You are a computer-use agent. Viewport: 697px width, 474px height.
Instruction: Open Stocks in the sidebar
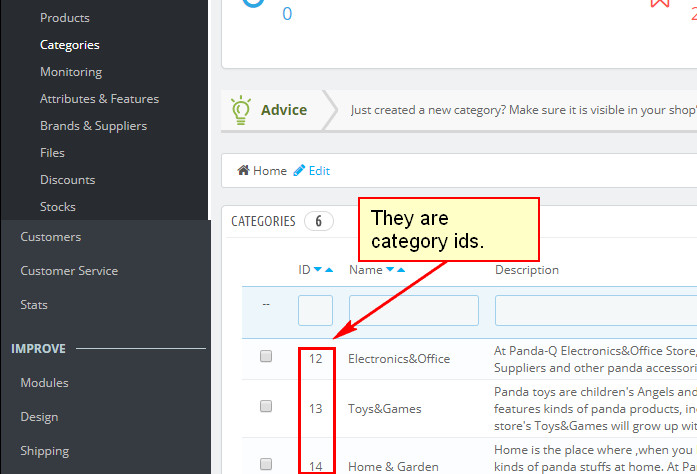[57, 207]
